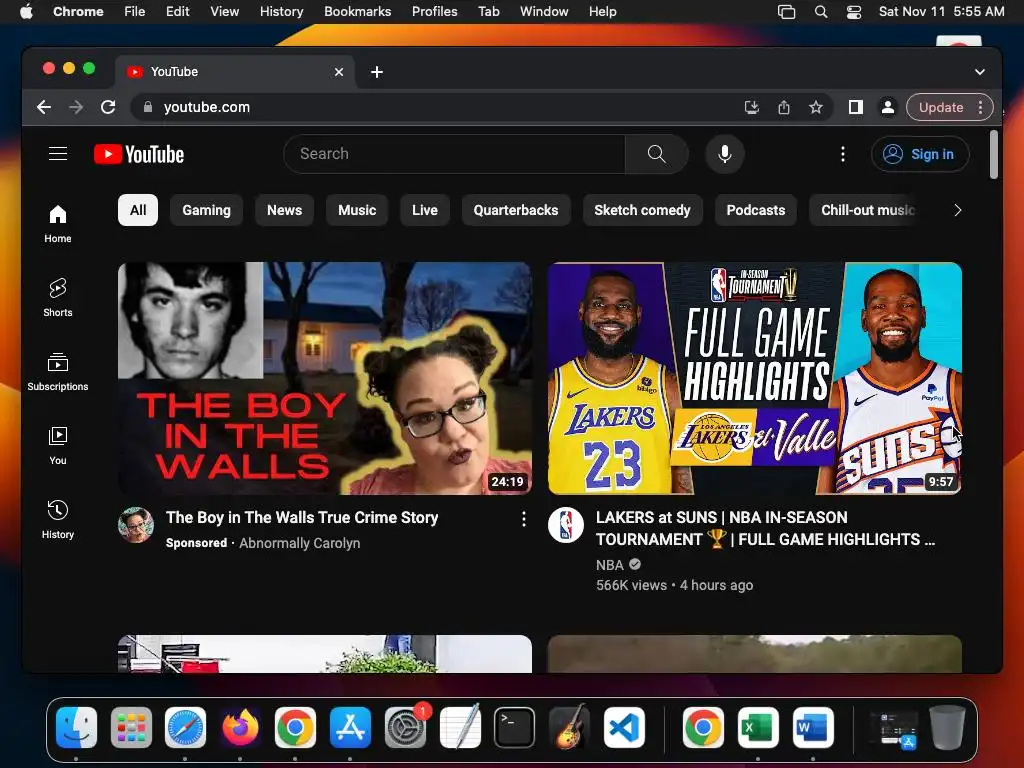Open the Apple menu

(x=26, y=12)
